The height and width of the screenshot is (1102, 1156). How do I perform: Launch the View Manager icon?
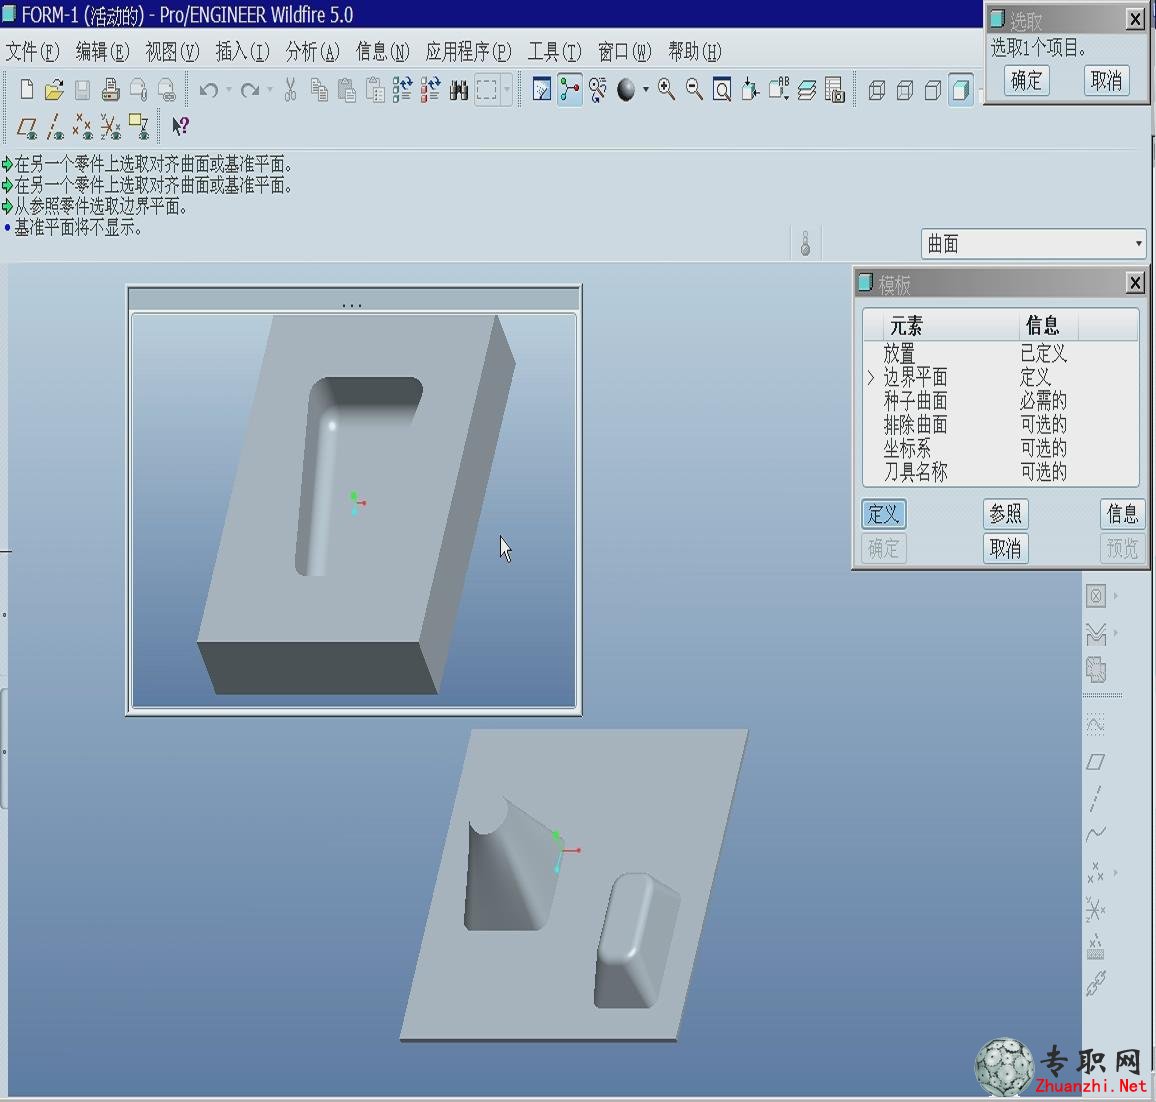[x=835, y=90]
